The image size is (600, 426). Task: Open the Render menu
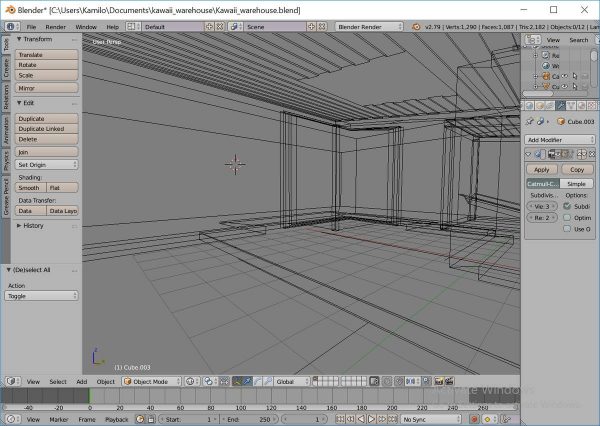[x=56, y=26]
